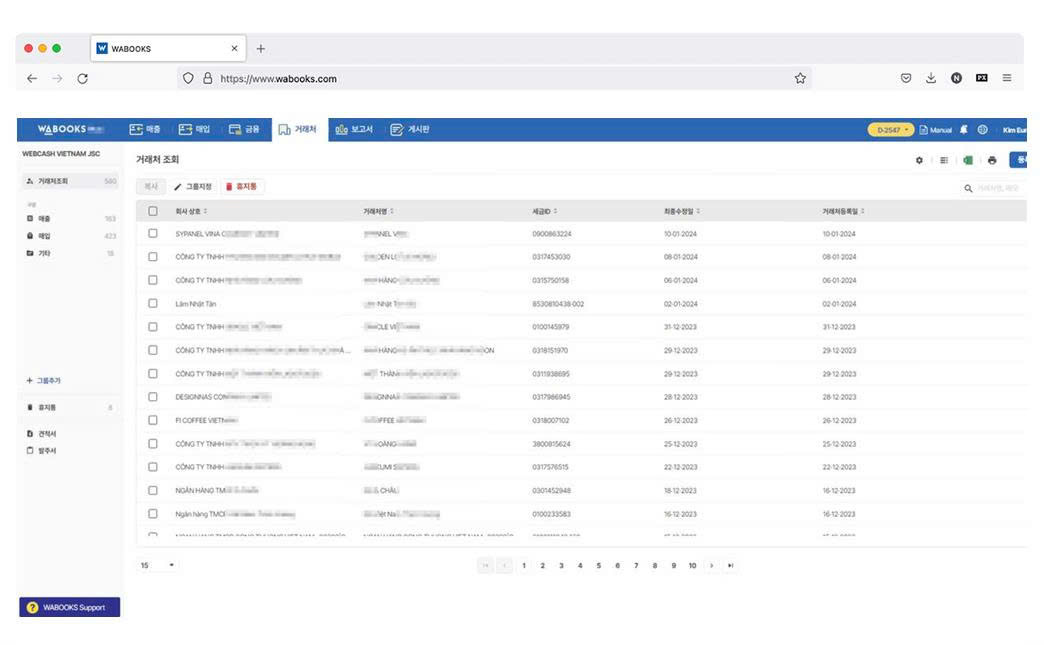
Task: Filter by 매입 in sidebar
Action: pyautogui.click(x=70, y=236)
